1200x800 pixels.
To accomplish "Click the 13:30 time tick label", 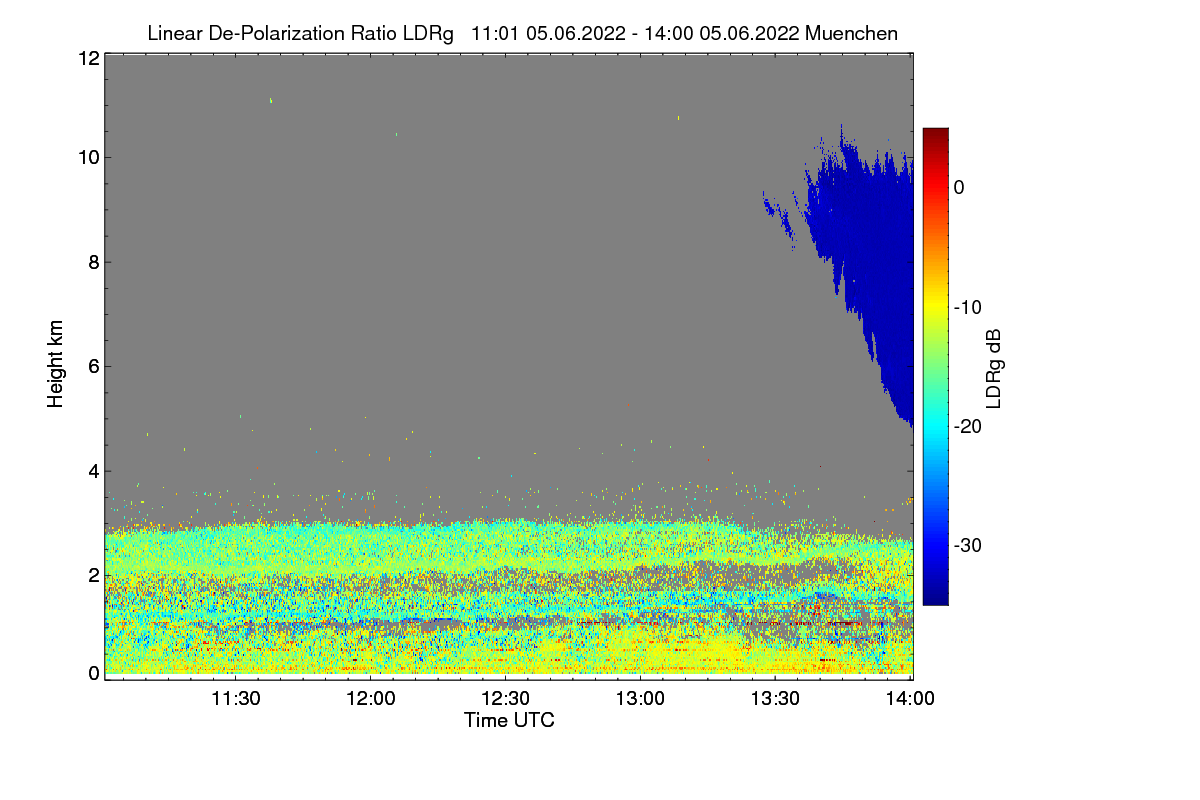I will (x=775, y=699).
